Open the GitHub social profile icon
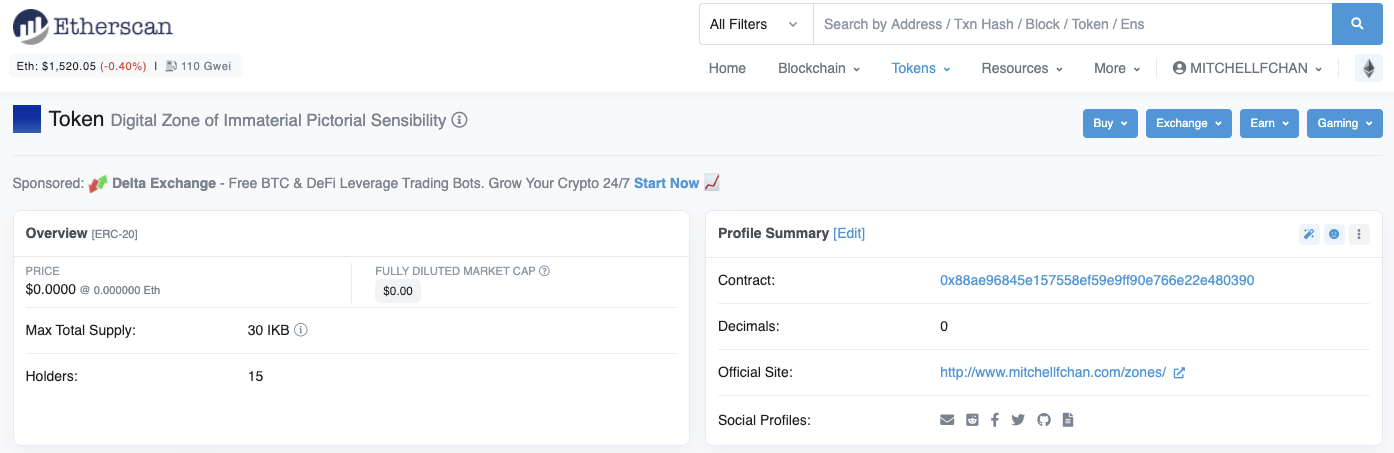1394x453 pixels. point(1044,420)
